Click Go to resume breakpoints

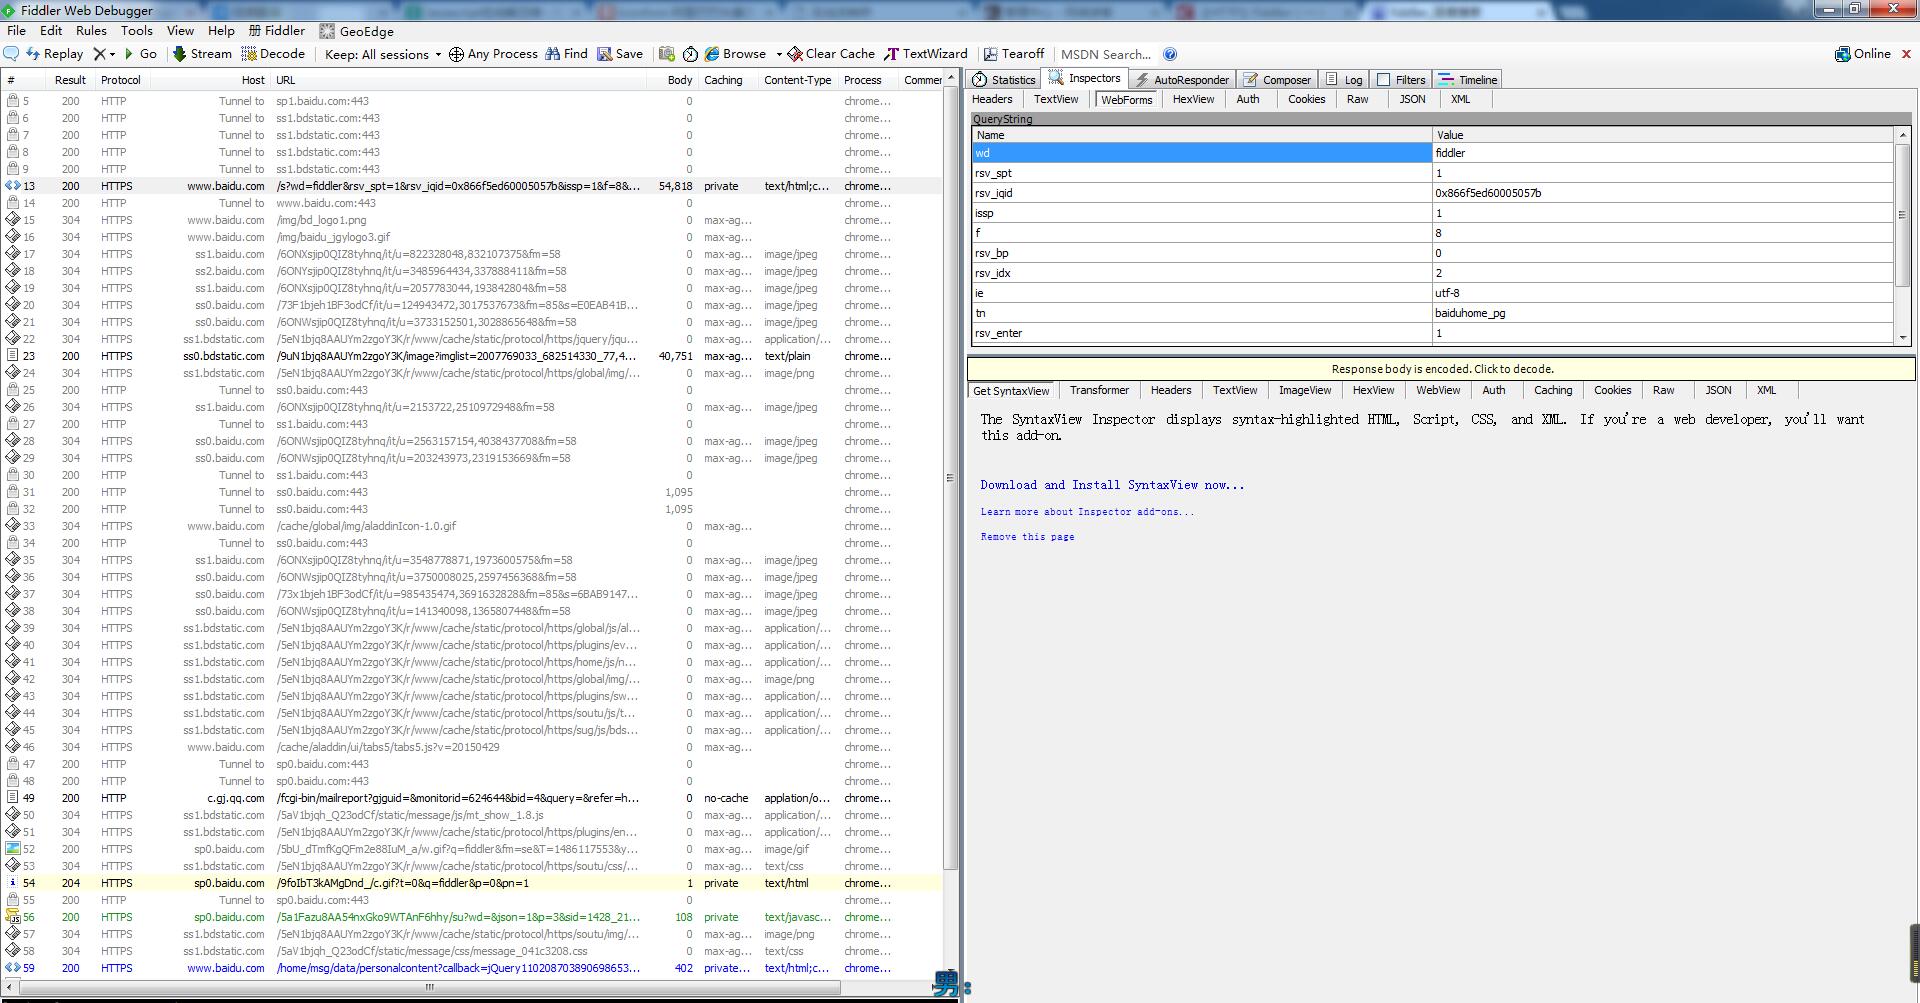140,54
